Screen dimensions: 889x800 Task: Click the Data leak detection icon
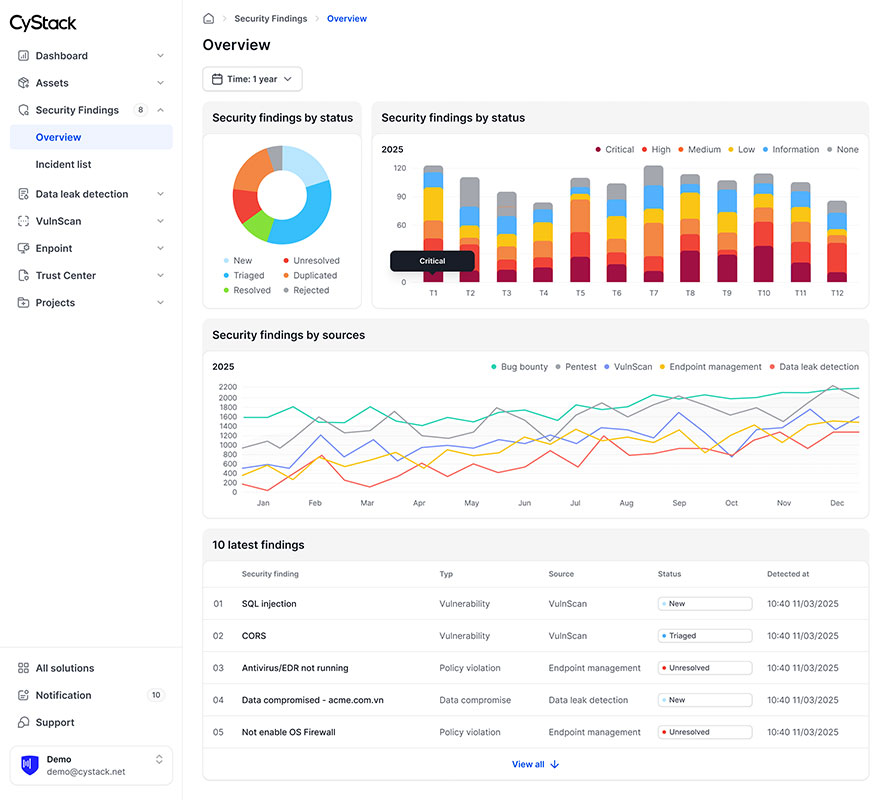point(24,194)
